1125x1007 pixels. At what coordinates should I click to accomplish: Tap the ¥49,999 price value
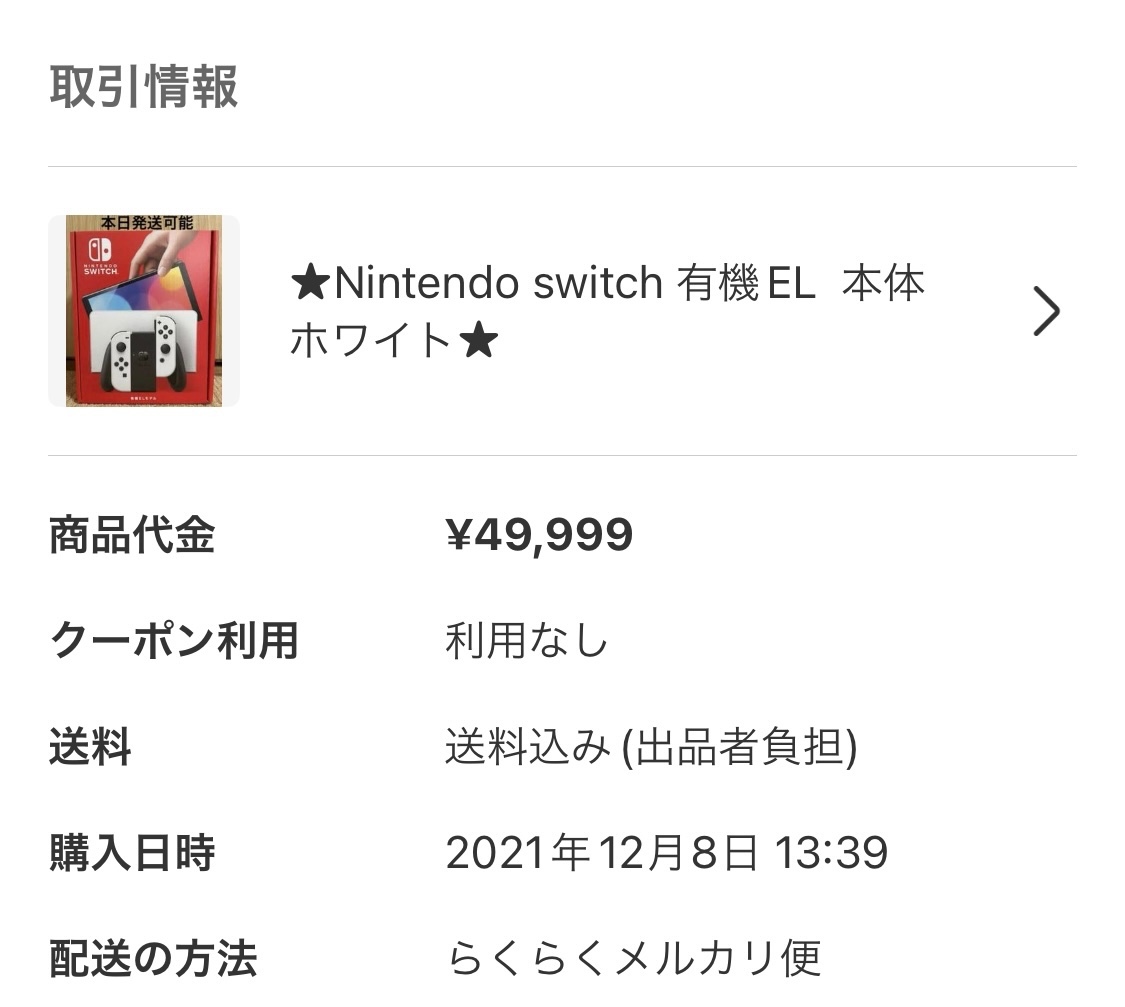tap(539, 536)
